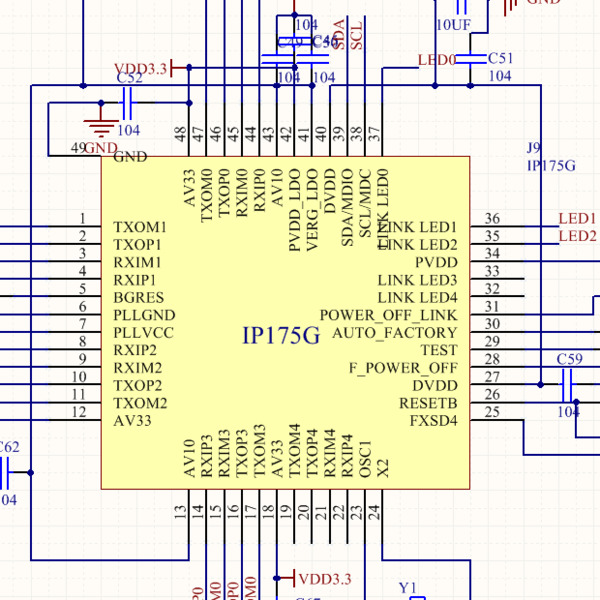Click the RXIM1 pin name
The width and height of the screenshot is (600, 600).
137,262
